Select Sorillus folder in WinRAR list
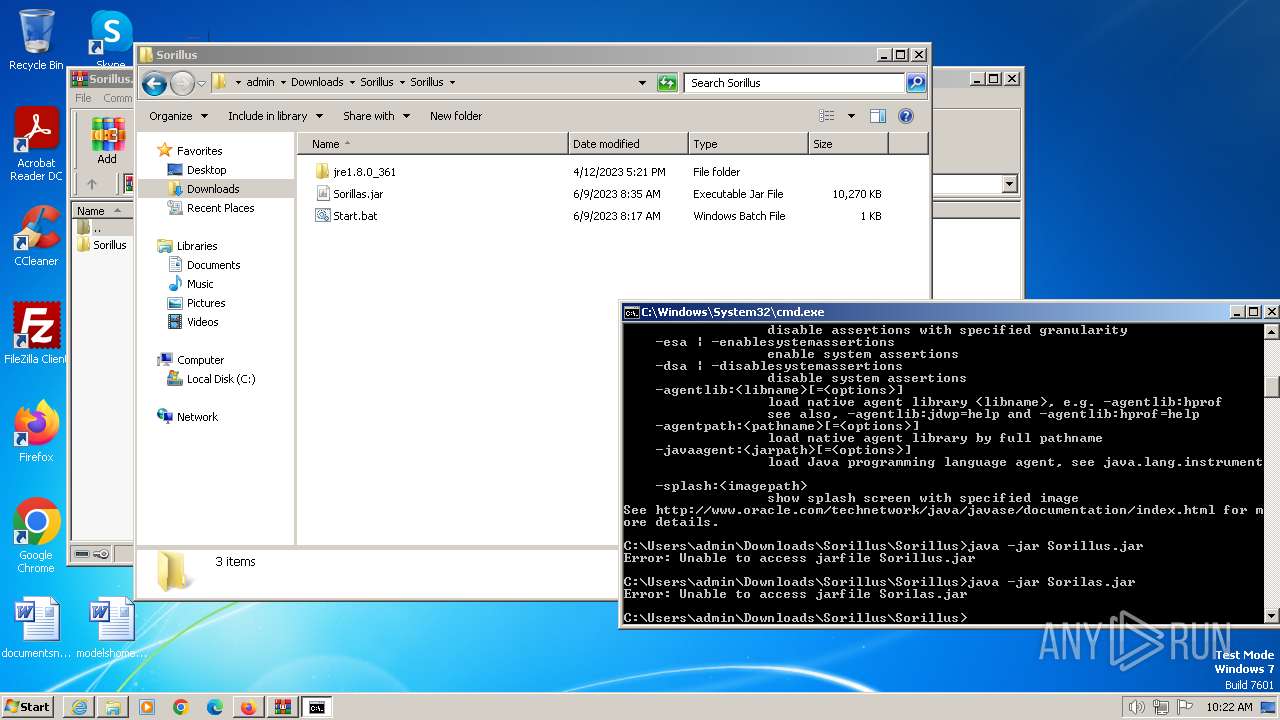This screenshot has height=720, width=1280. click(103, 245)
